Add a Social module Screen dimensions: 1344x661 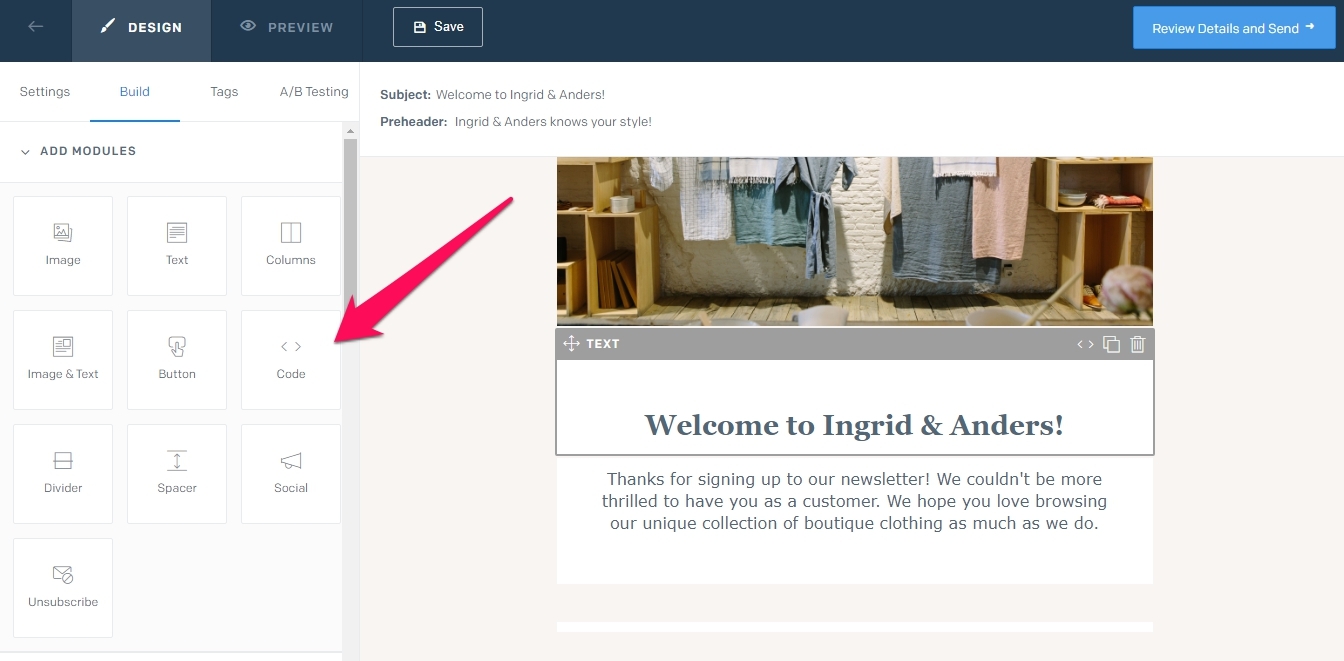[x=291, y=474]
